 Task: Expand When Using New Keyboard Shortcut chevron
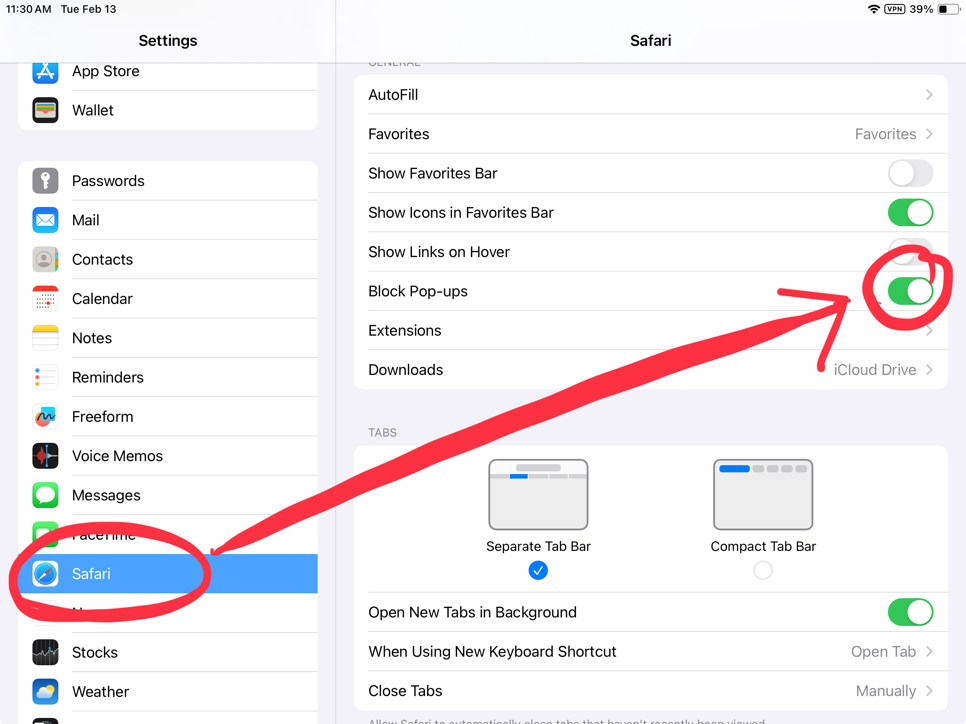click(929, 652)
